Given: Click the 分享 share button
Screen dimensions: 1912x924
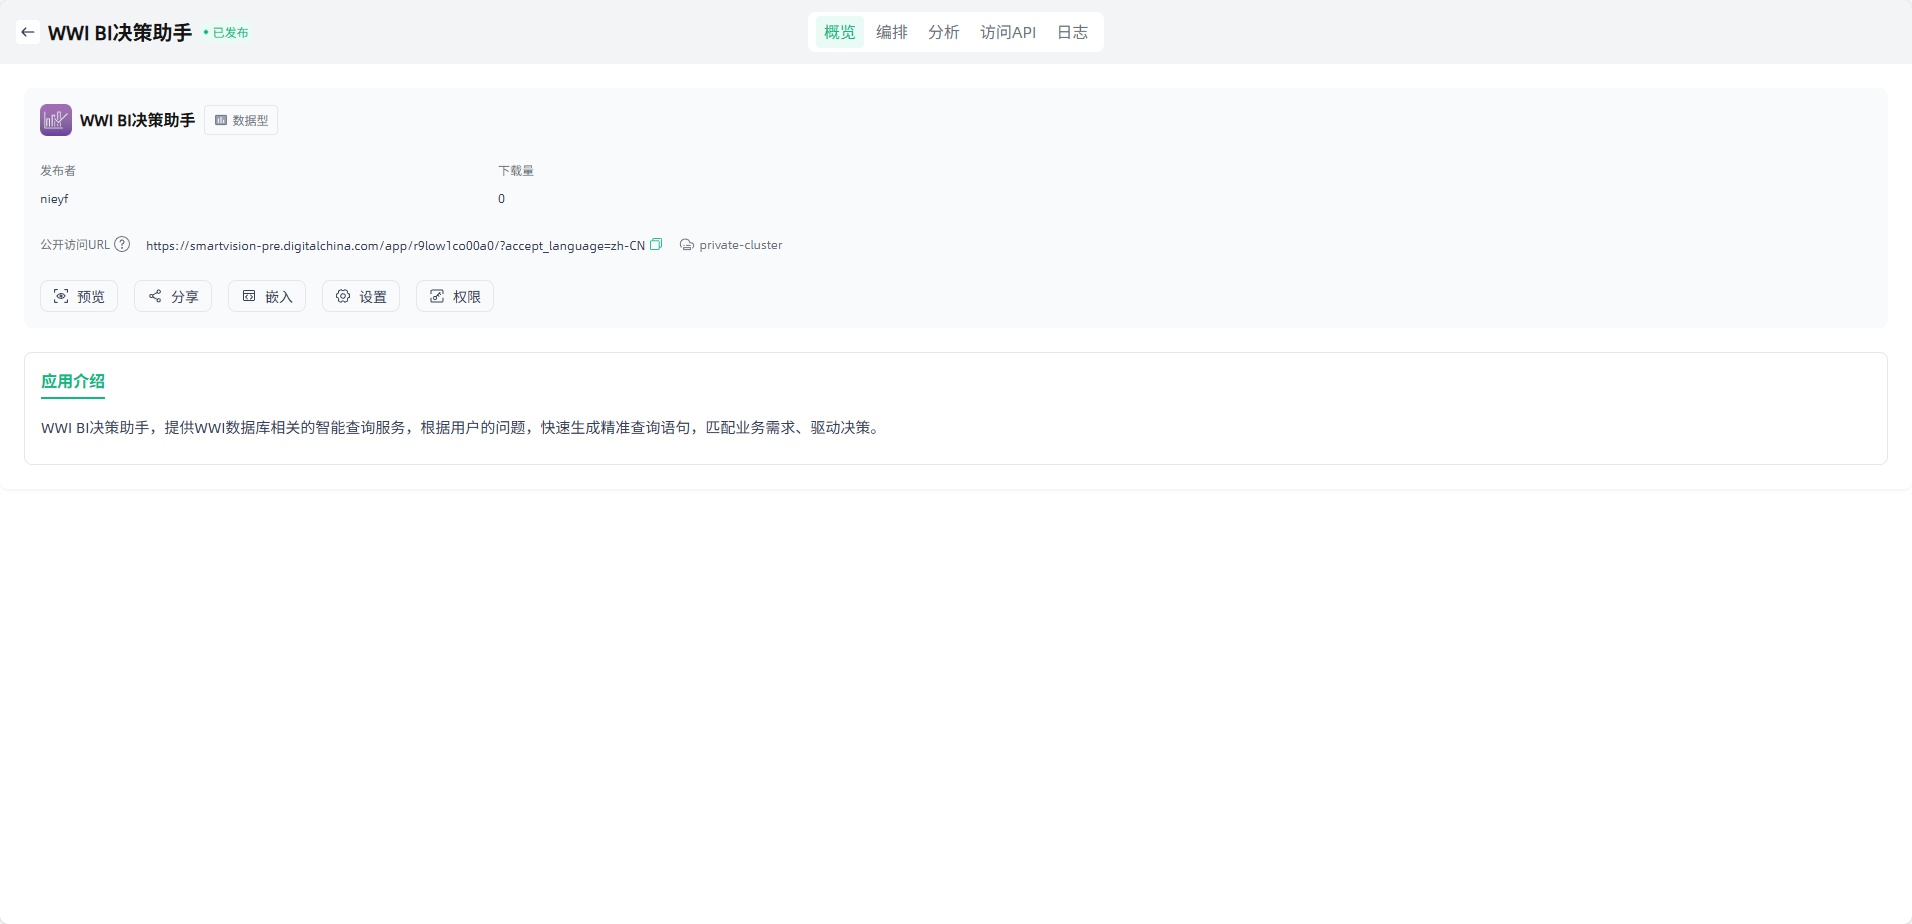Looking at the screenshot, I should [173, 296].
